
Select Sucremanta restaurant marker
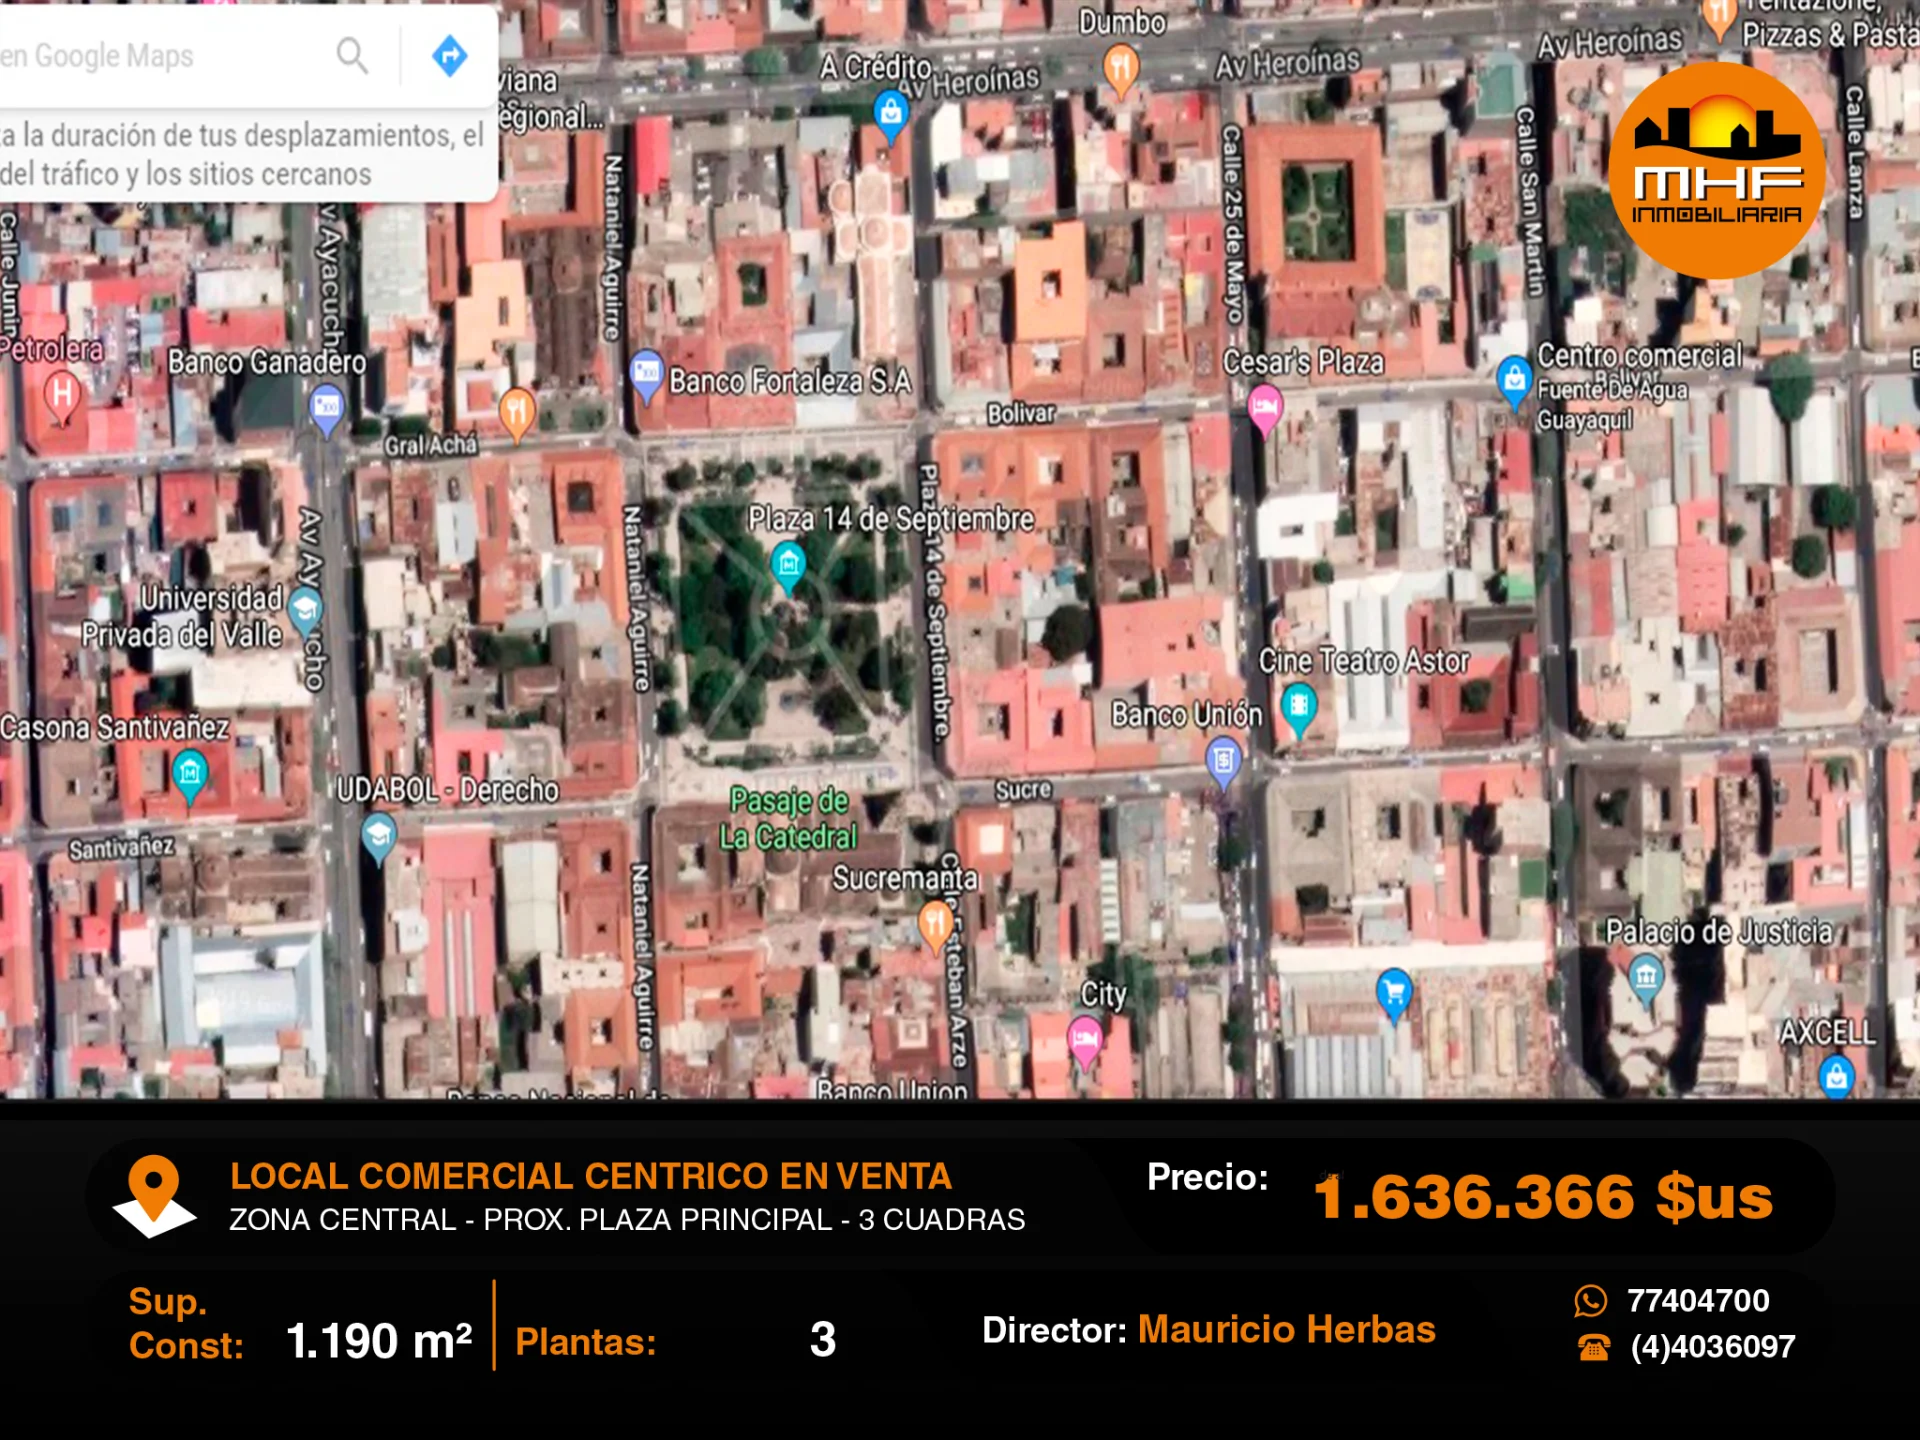coord(935,923)
